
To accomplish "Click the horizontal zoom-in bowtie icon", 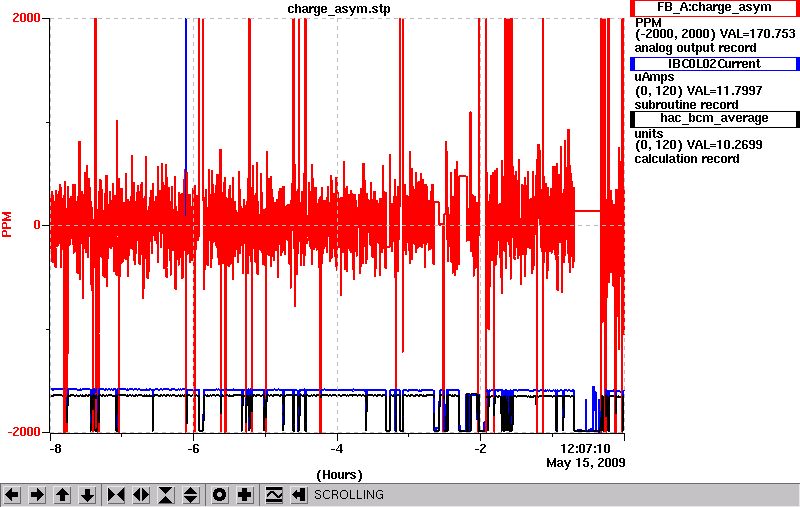I will (116, 495).
